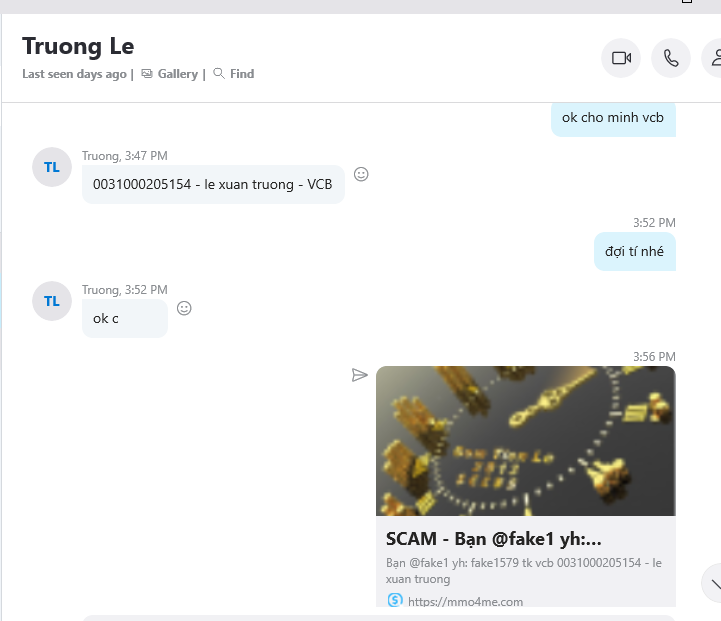The height and width of the screenshot is (621, 721).
Task: Click the TL avatar beside 'ok c'
Action: pos(52,301)
